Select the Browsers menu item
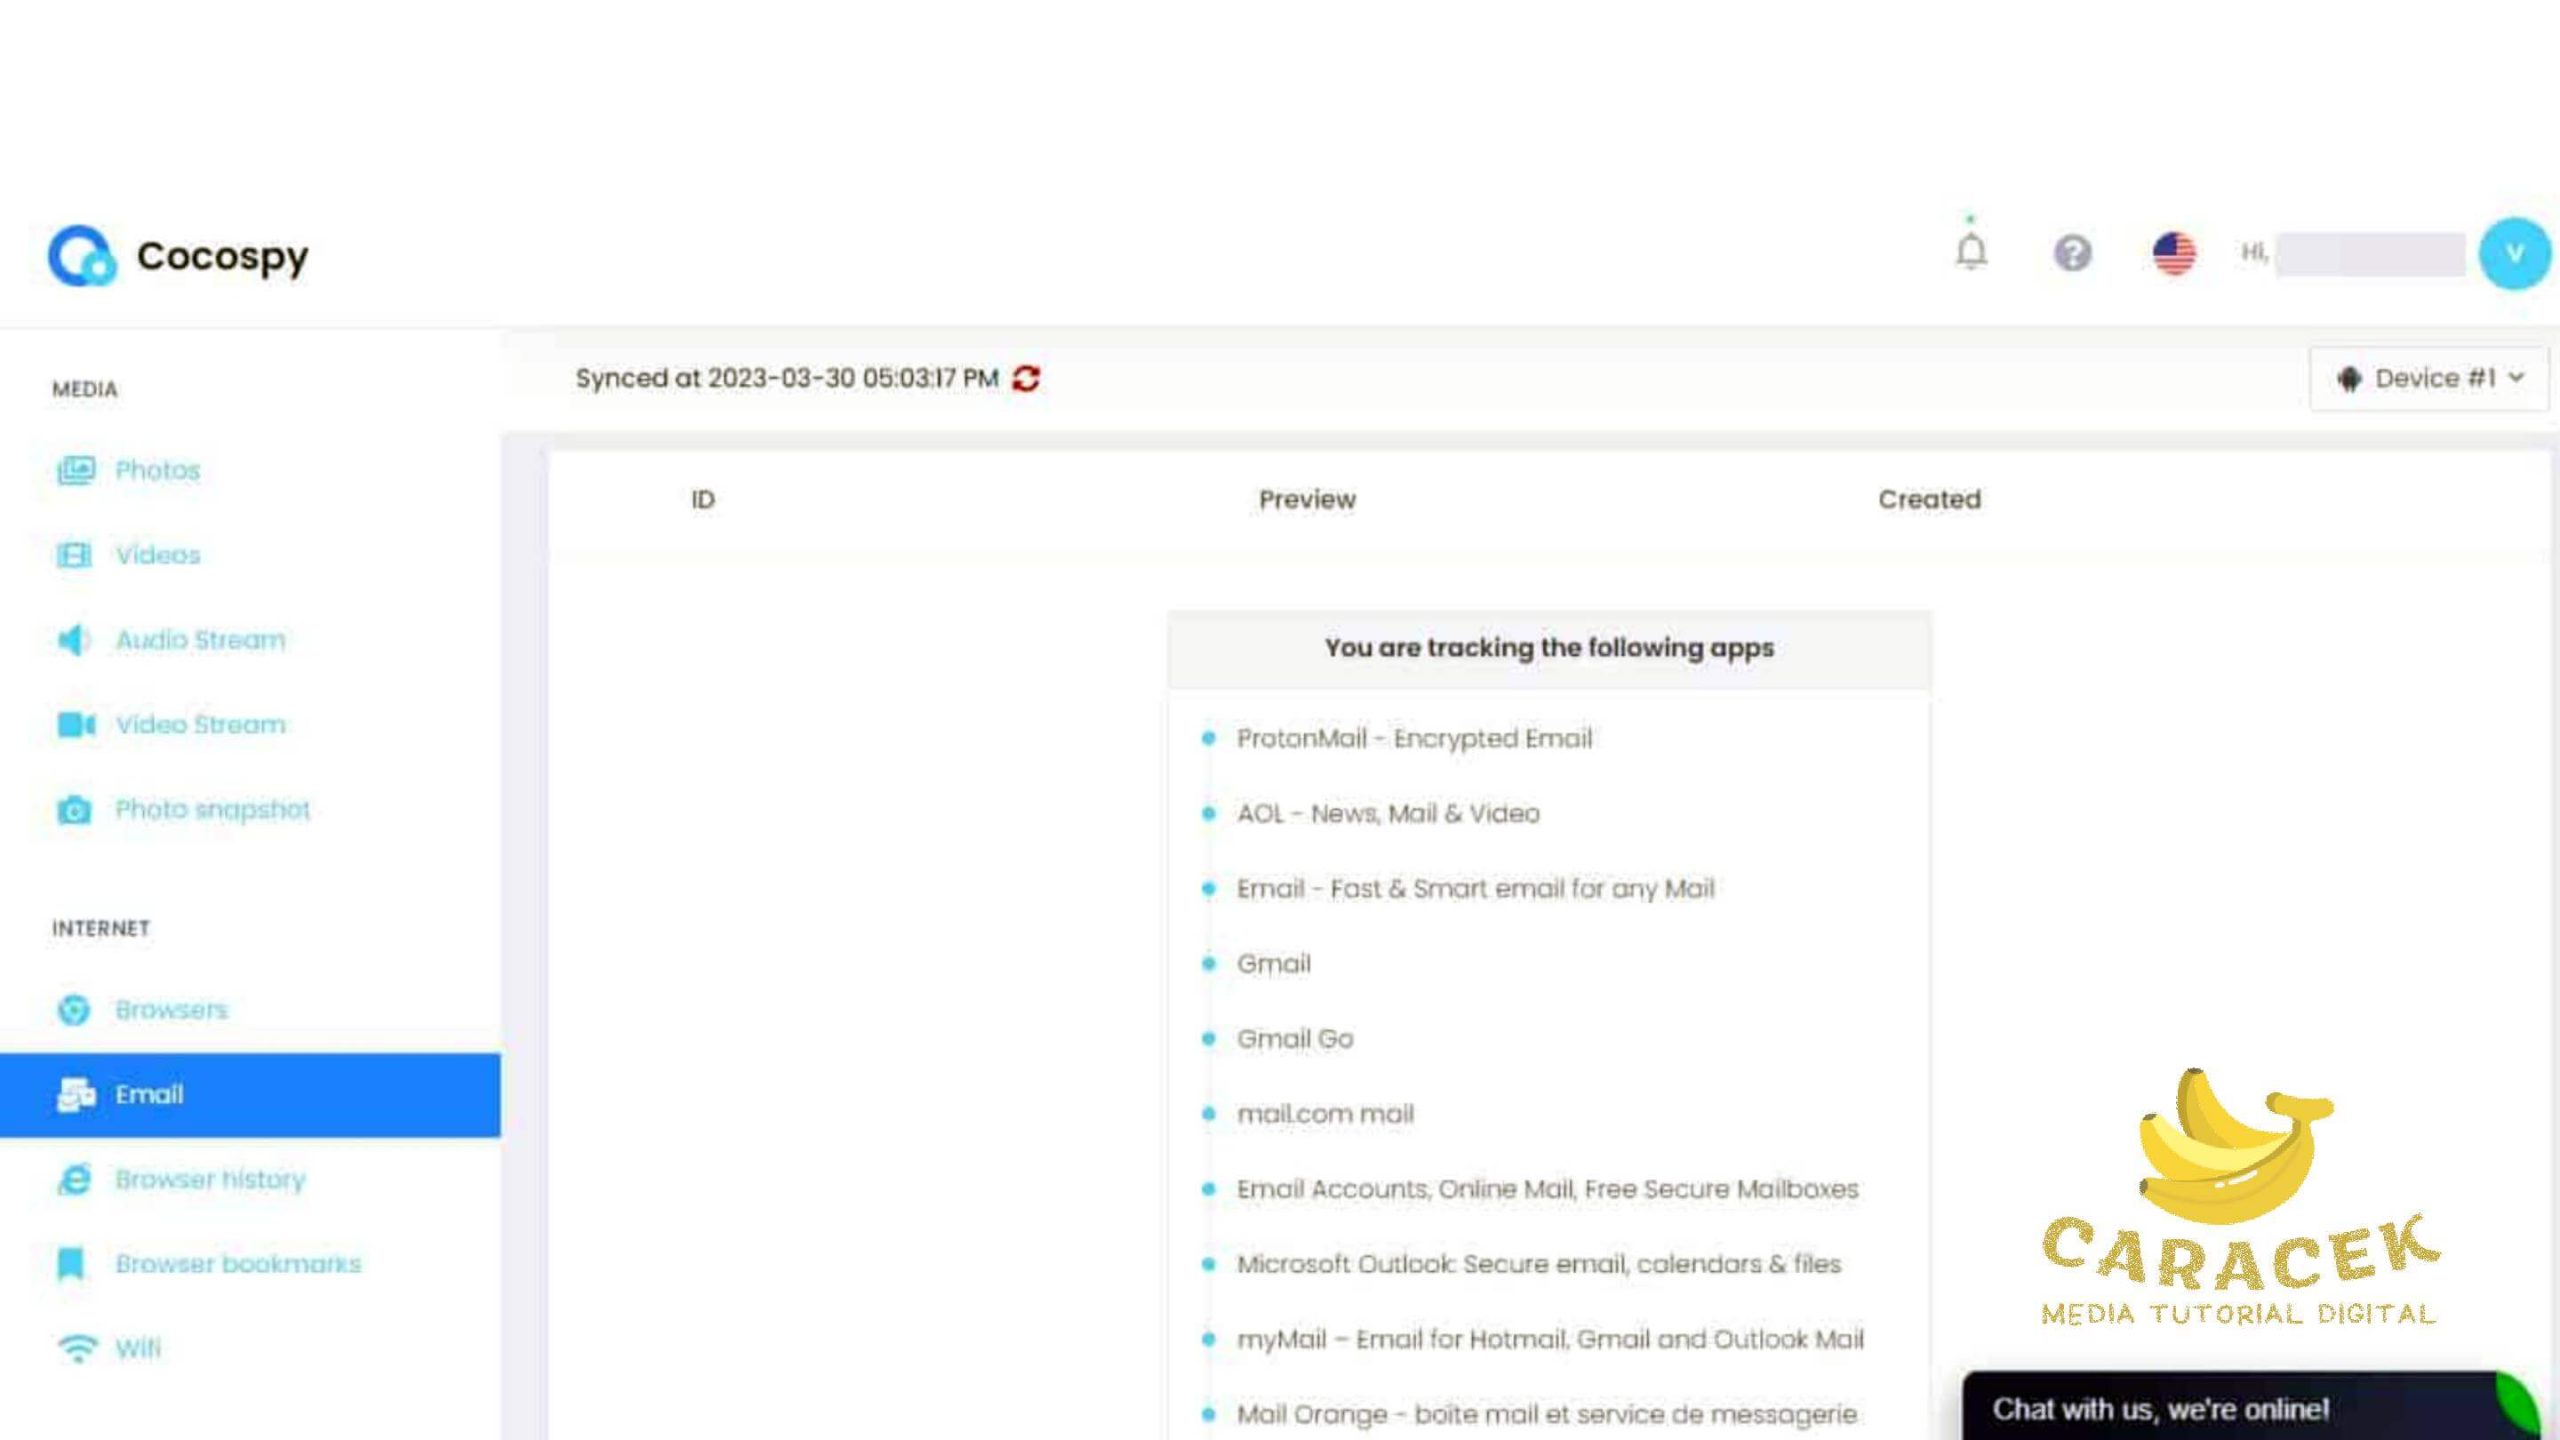The image size is (2560, 1440). click(x=171, y=1010)
